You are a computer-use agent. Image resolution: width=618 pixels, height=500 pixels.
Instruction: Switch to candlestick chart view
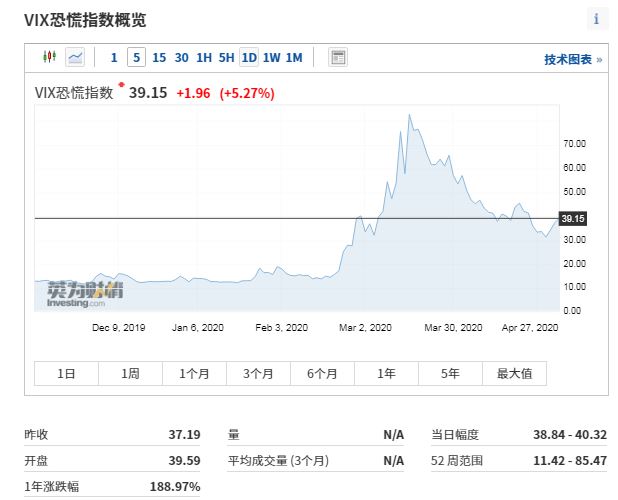(x=49, y=58)
